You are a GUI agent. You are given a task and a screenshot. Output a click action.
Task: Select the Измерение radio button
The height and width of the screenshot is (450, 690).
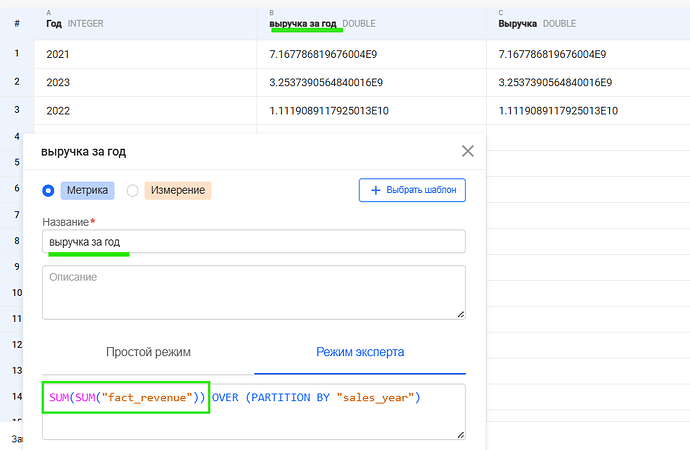(x=132, y=190)
